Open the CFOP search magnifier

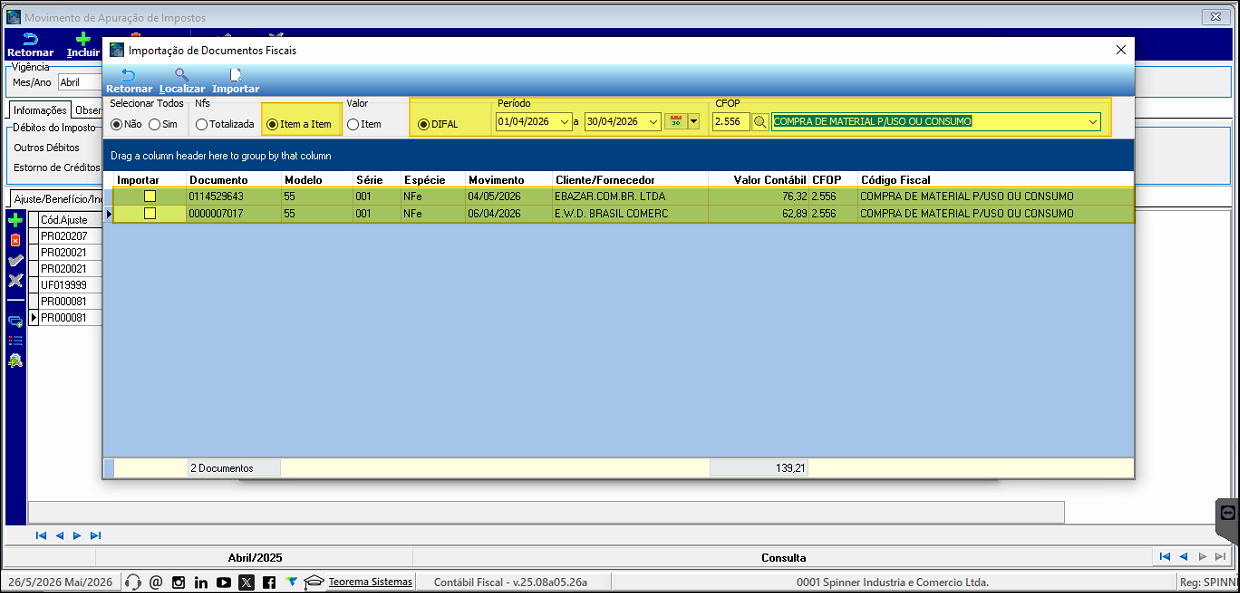pos(760,122)
